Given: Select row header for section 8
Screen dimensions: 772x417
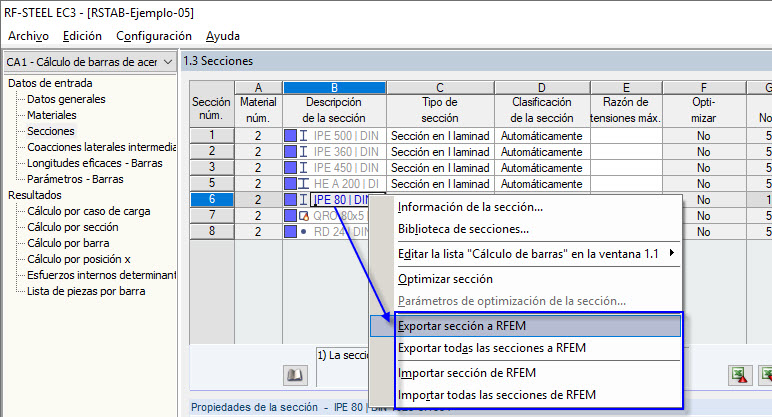Looking at the screenshot, I should pyautogui.click(x=212, y=231).
